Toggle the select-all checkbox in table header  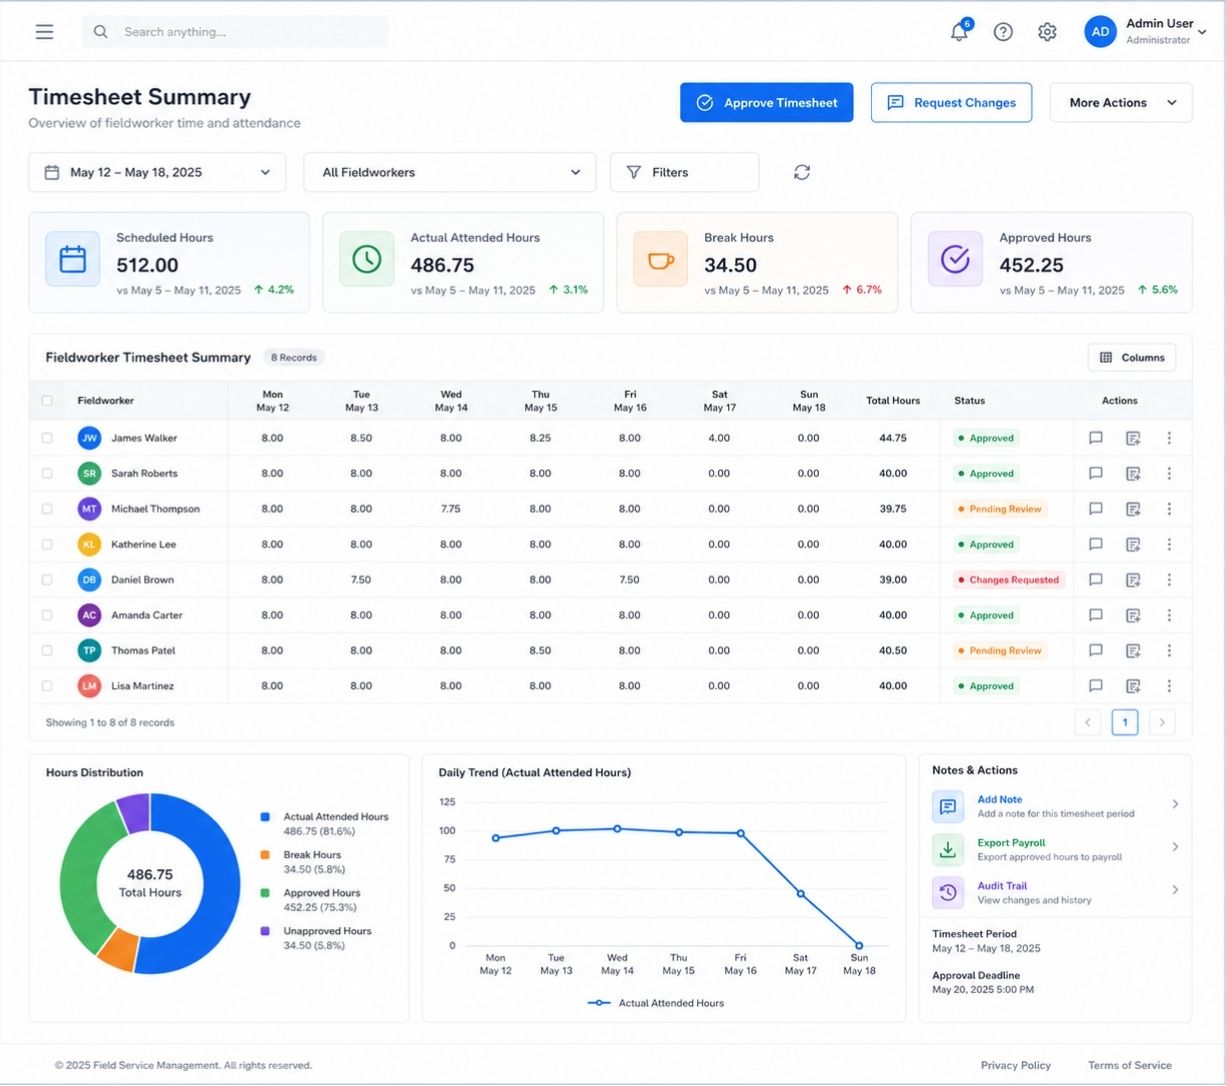[x=47, y=401]
